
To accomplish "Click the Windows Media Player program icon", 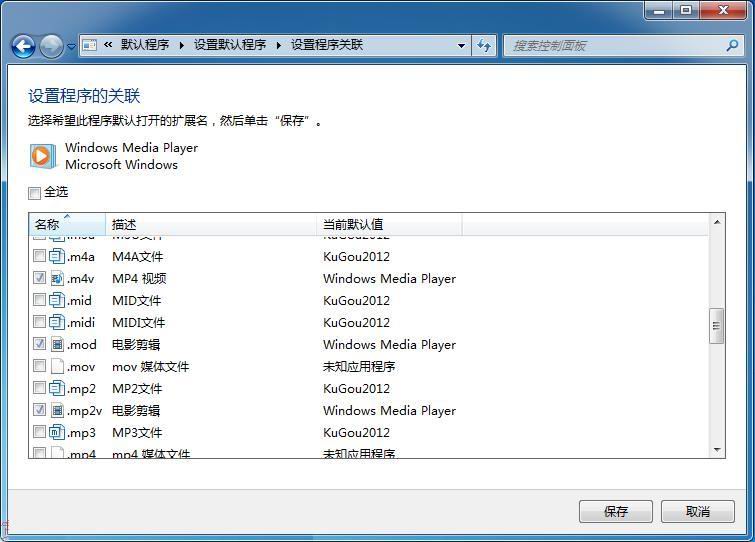I will pyautogui.click(x=43, y=156).
